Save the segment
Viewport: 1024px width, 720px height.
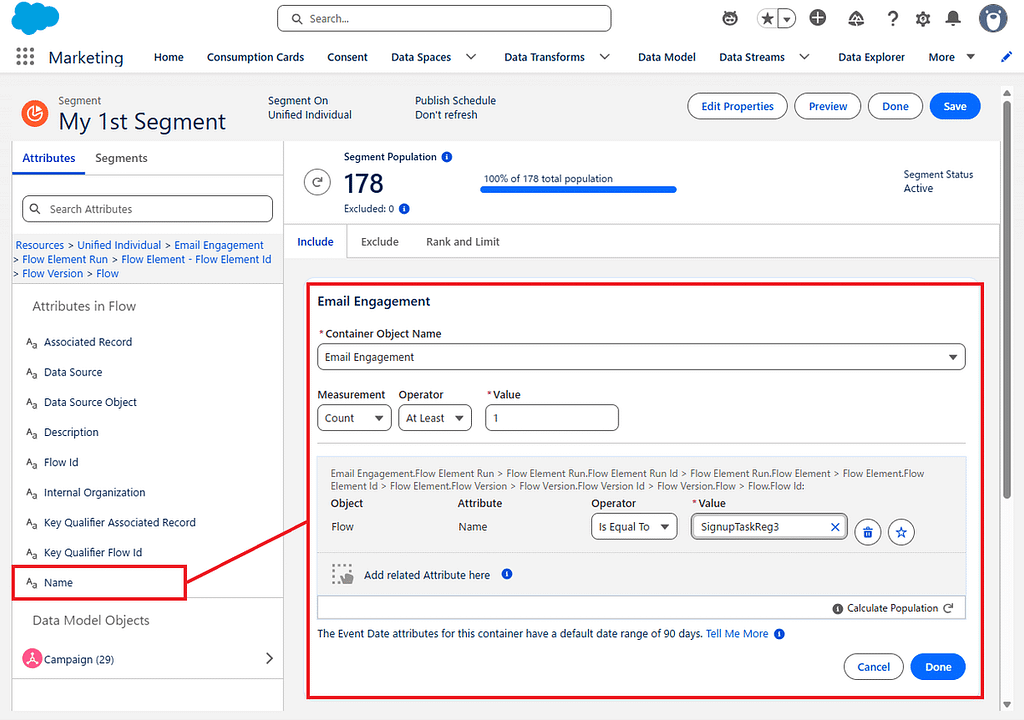click(955, 106)
